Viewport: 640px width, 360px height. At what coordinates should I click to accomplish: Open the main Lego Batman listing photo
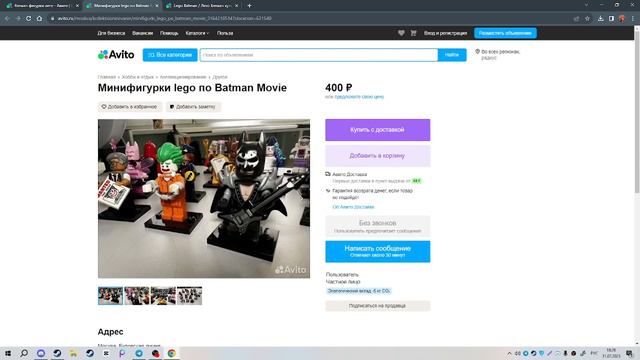coord(204,198)
